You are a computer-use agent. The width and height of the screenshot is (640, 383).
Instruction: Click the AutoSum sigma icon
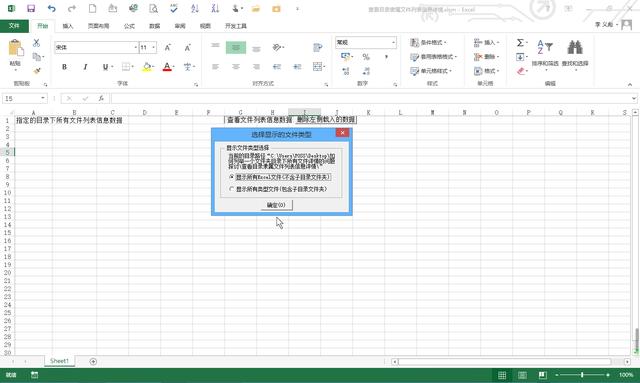click(x=520, y=42)
